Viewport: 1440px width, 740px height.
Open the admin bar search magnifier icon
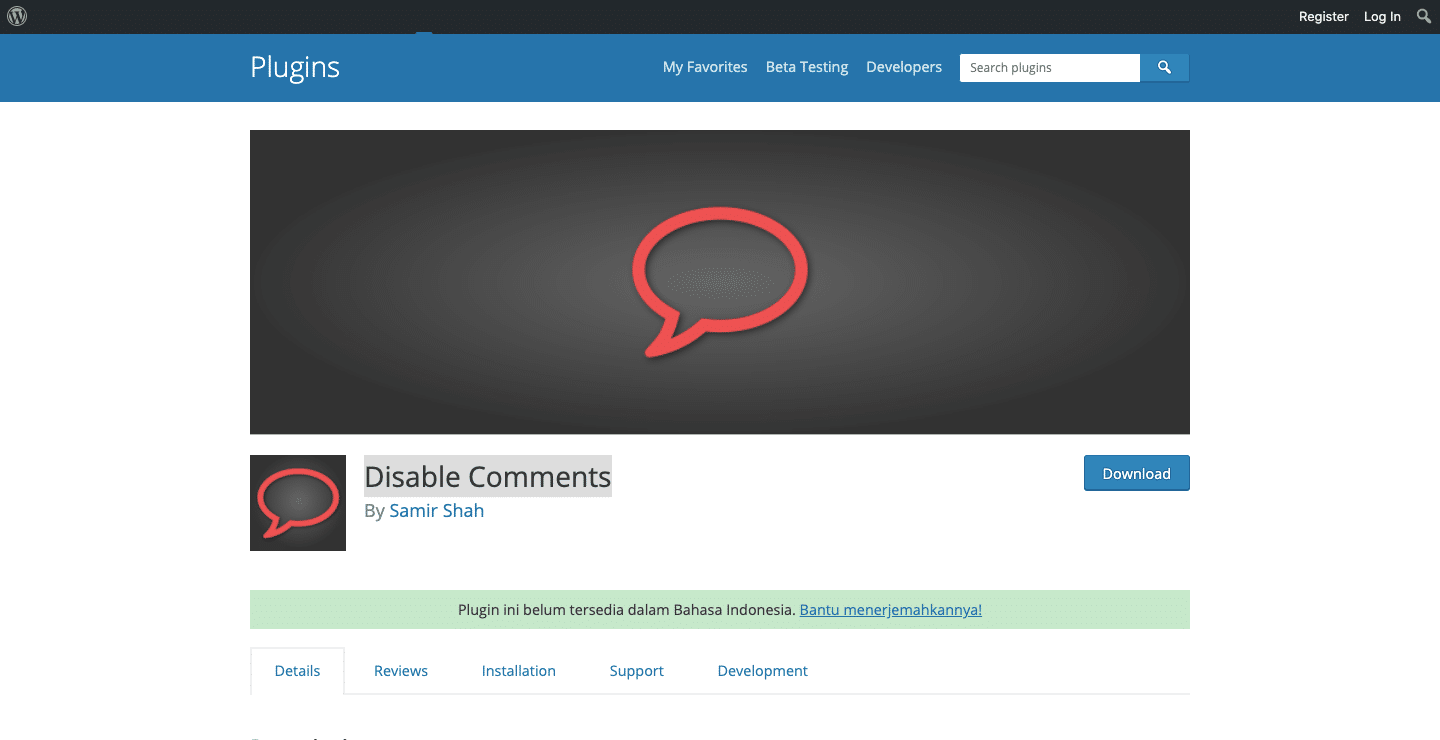[1424, 16]
